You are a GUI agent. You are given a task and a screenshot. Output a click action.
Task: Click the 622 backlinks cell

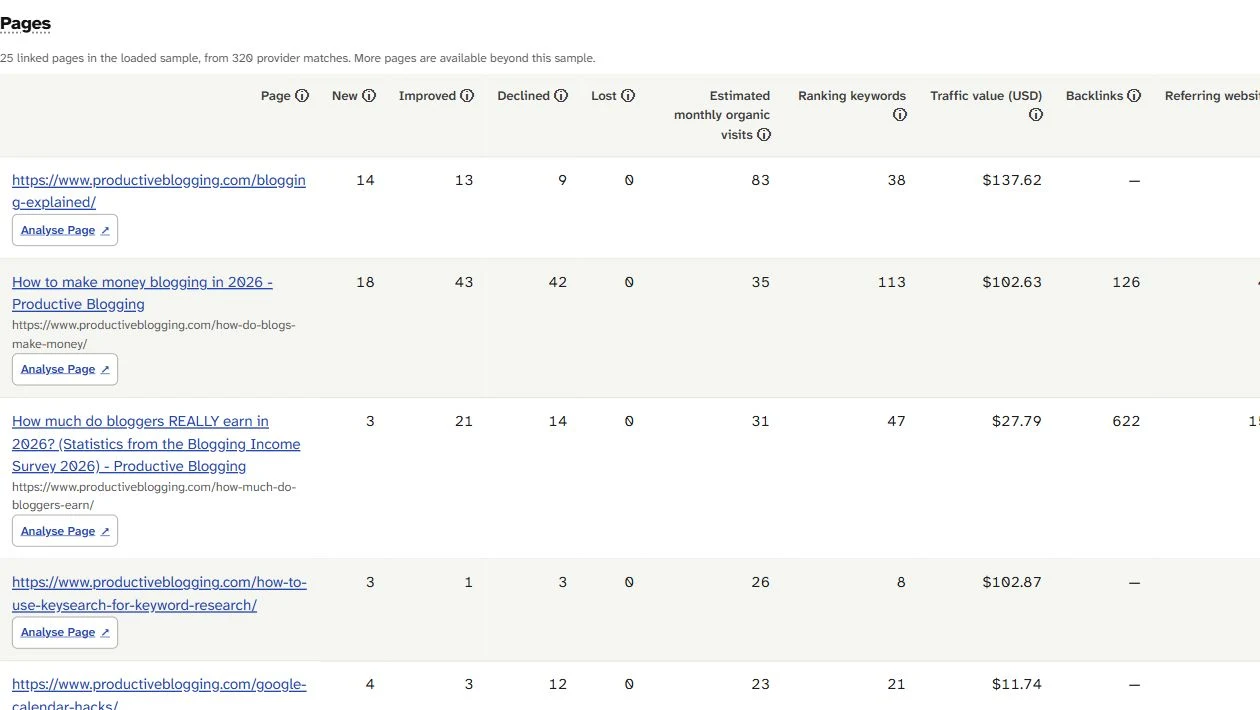click(1126, 421)
